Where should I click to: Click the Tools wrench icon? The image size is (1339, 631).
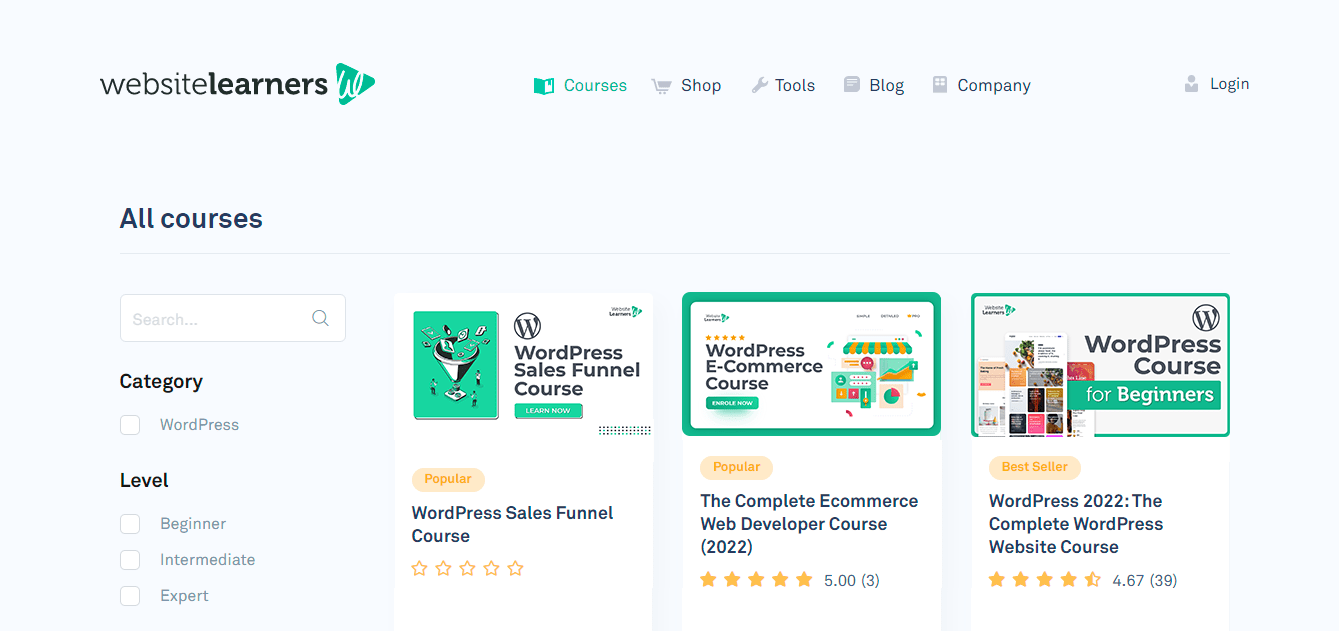(760, 86)
